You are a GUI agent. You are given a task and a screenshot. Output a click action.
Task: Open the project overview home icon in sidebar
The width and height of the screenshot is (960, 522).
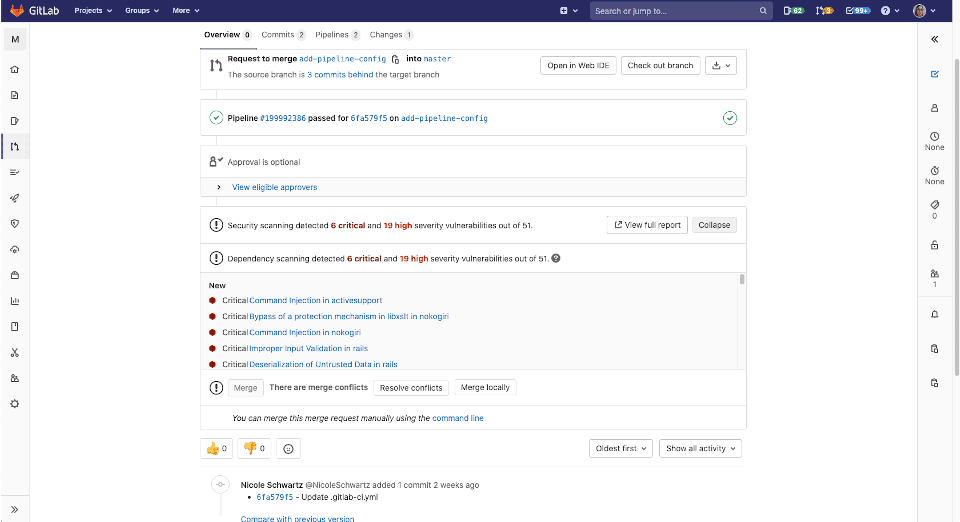(15, 69)
